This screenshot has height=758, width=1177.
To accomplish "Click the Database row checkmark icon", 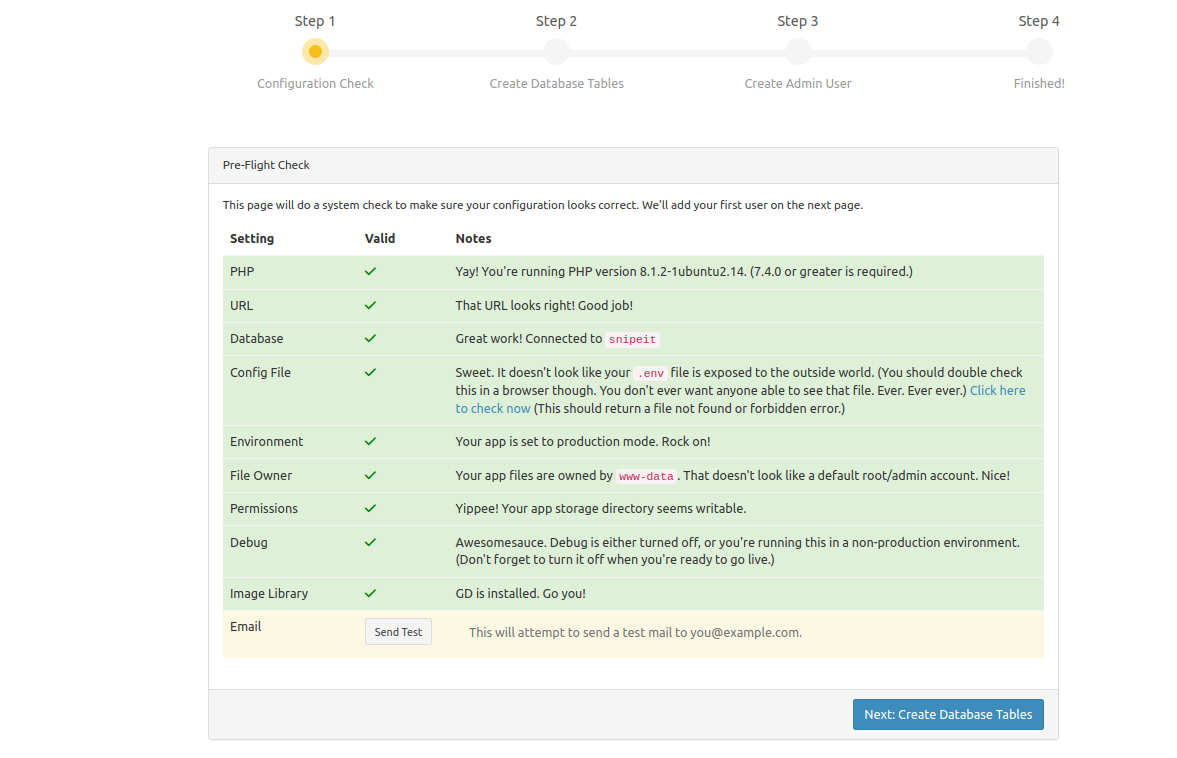I will (x=370, y=339).
